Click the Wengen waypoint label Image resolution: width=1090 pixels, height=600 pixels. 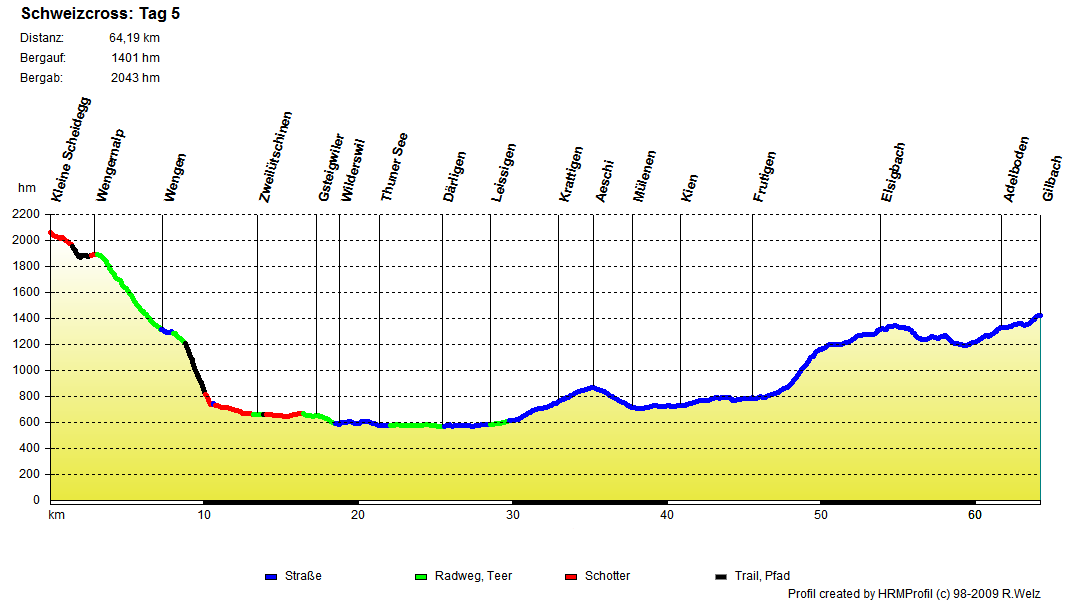(175, 178)
